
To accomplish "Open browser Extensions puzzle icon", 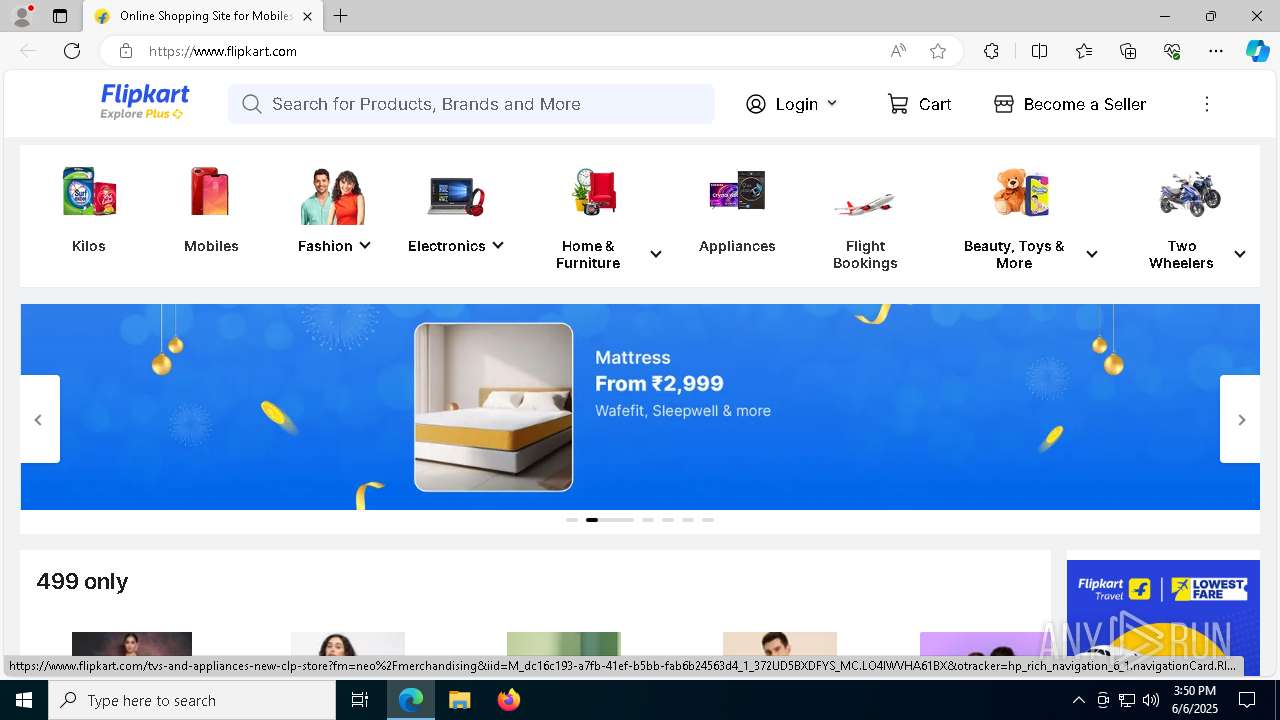I will click(991, 51).
